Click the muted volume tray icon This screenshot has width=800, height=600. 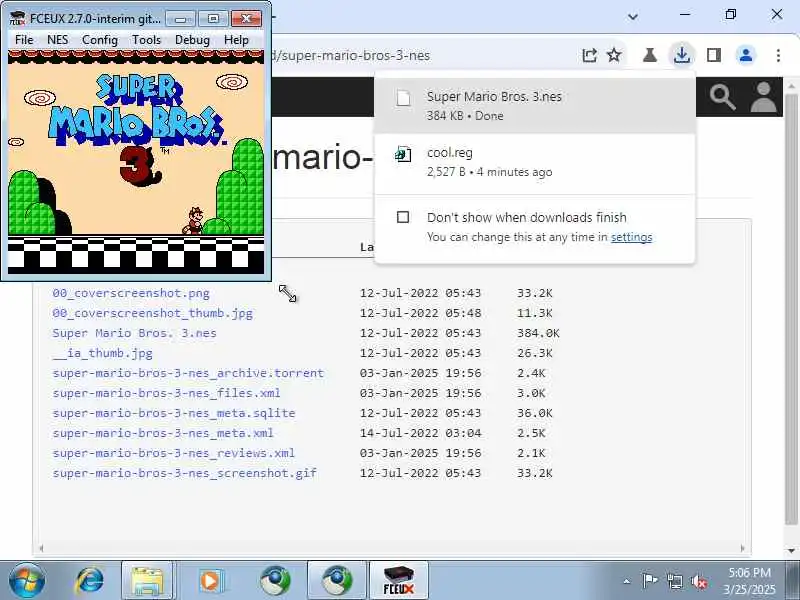[x=698, y=581]
